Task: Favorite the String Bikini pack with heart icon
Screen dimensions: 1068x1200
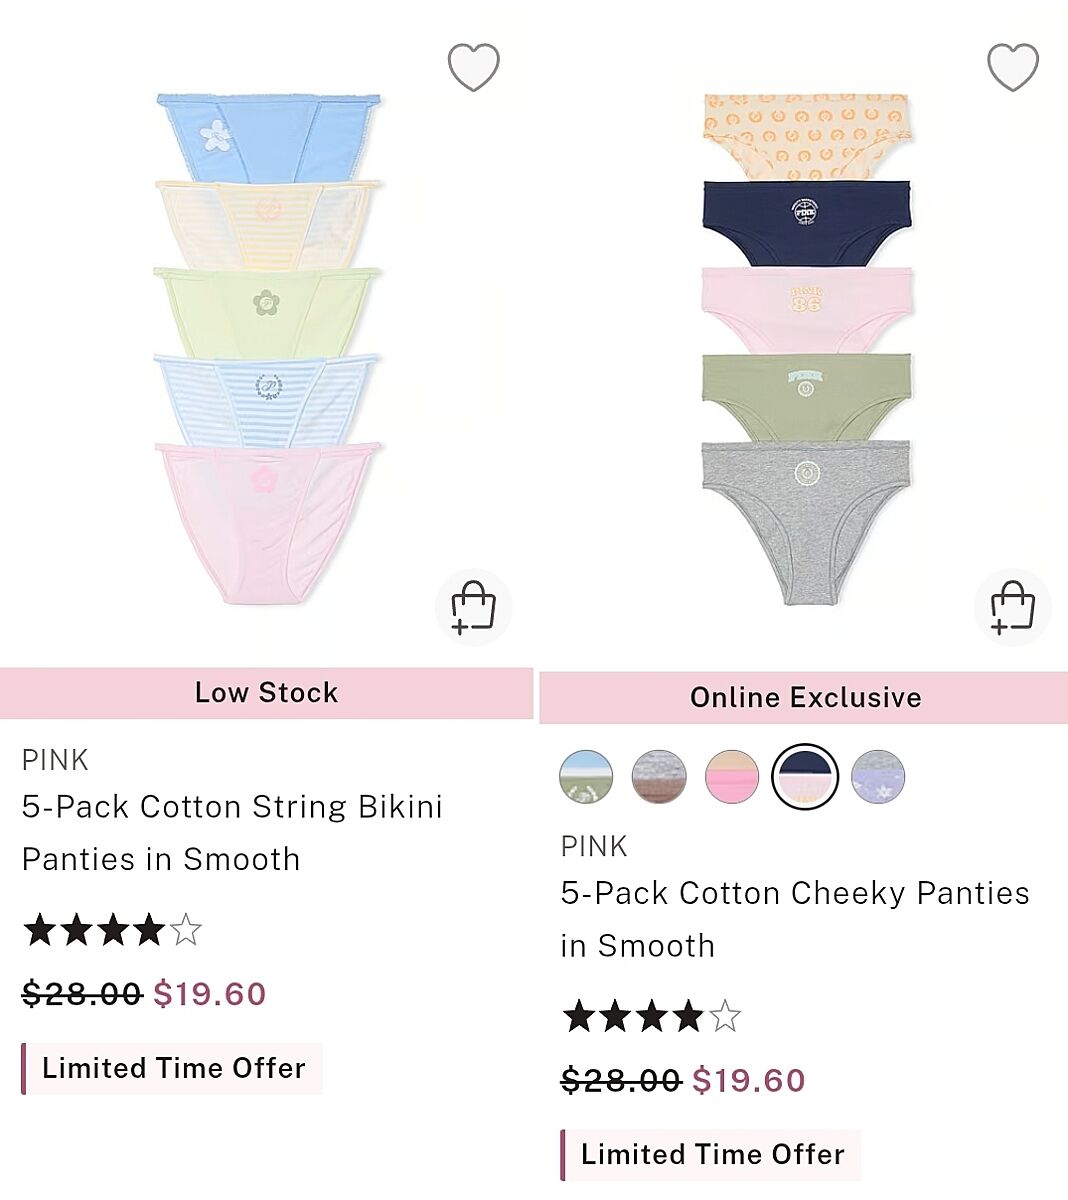Action: pos(473,68)
